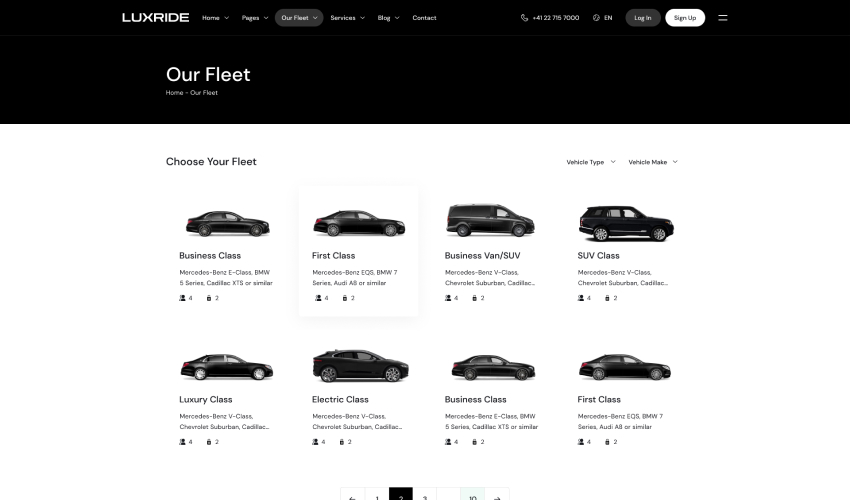Click passenger icon under Business Class
The image size is (850, 500).
183,298
